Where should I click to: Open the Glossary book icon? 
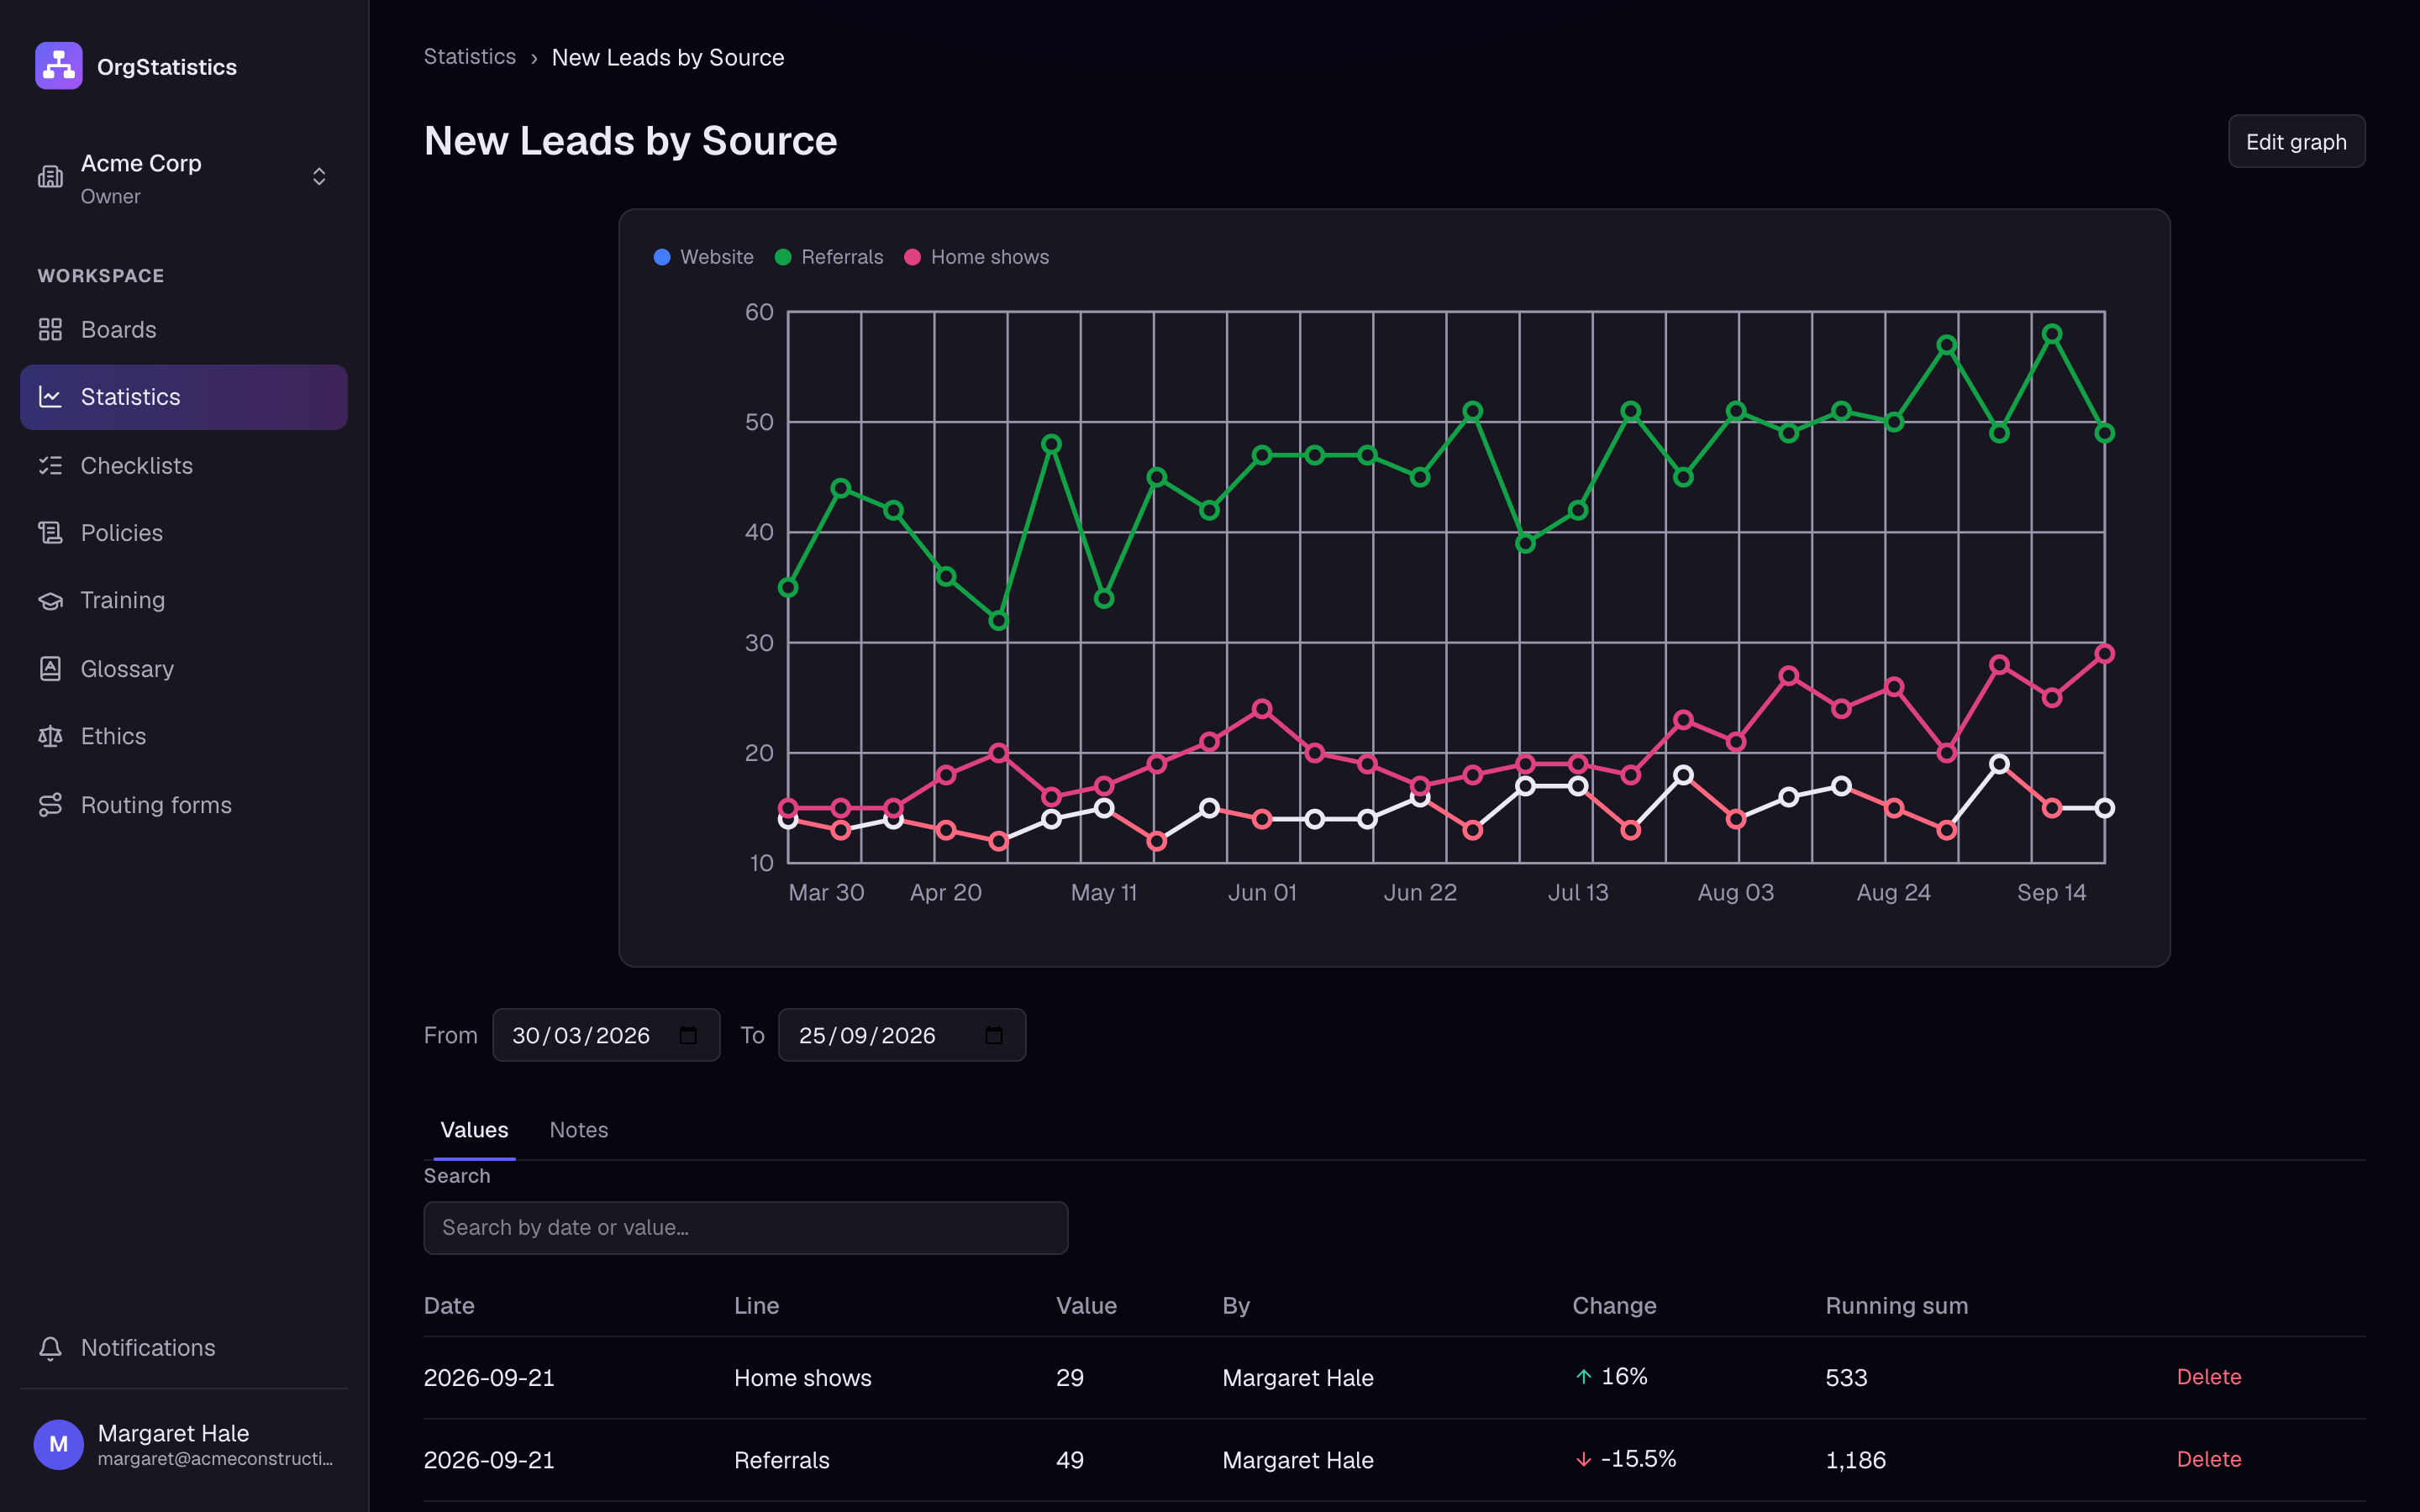50,669
